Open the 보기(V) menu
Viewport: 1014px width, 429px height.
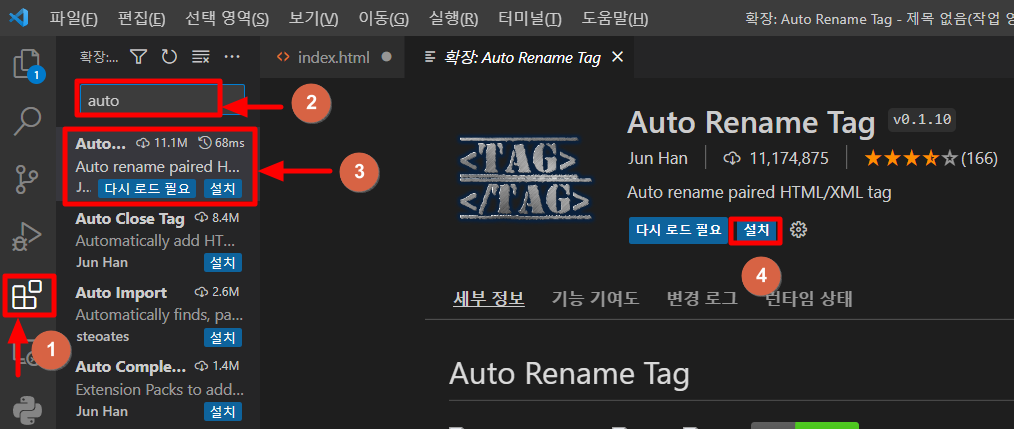pos(314,19)
